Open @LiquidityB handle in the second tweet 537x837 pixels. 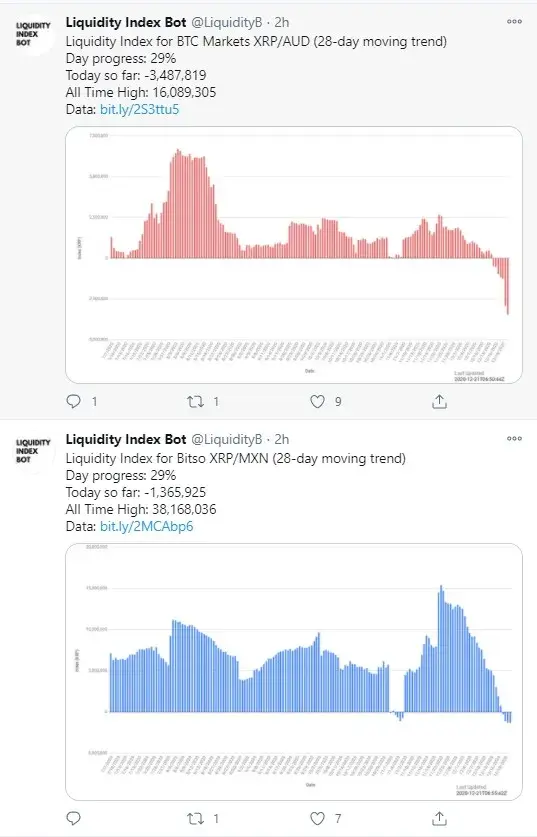point(227,439)
